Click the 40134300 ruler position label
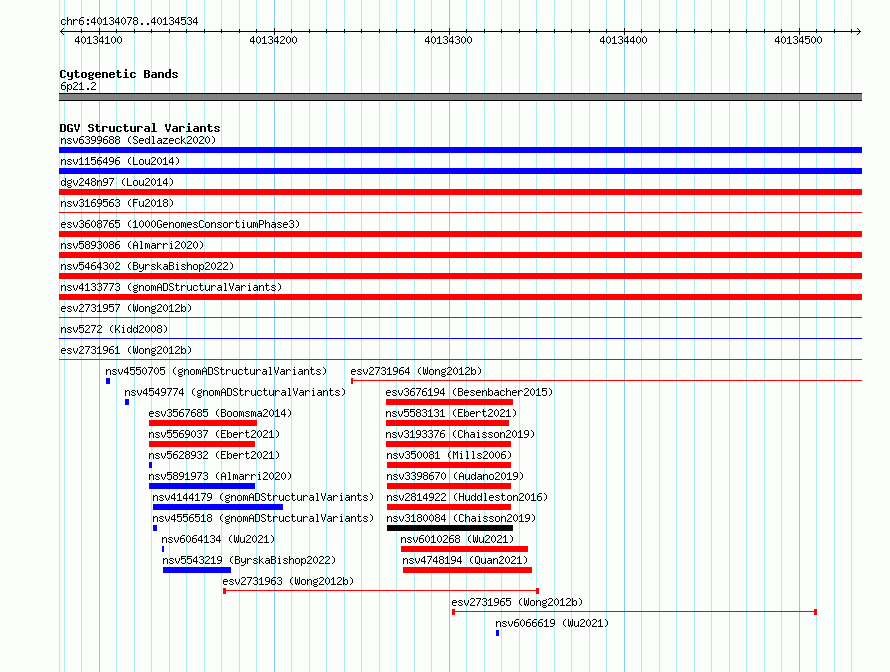Image resolution: width=890 pixels, height=672 pixels. click(x=448, y=40)
